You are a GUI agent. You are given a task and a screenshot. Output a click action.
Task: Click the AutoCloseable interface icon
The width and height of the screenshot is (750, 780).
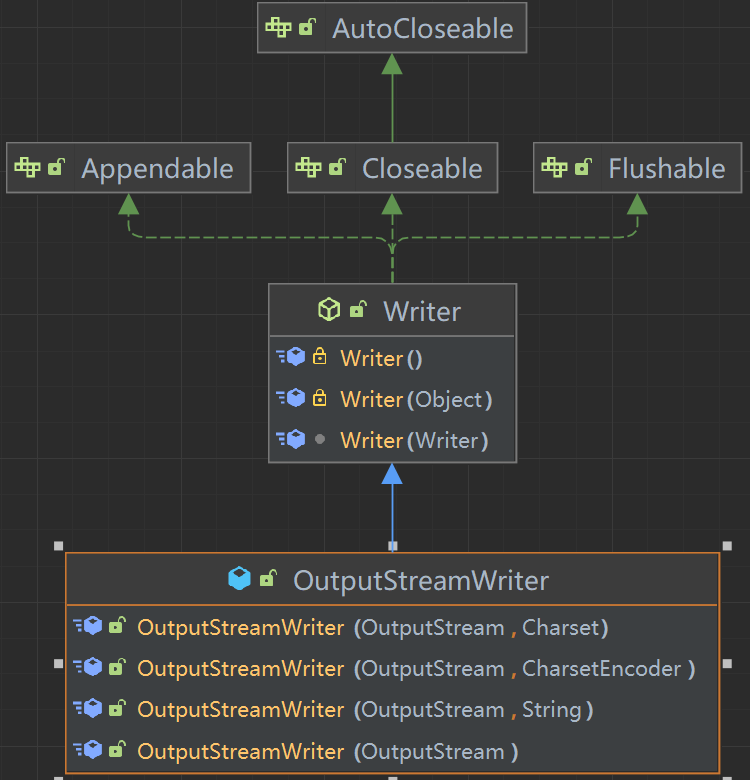coord(279,28)
